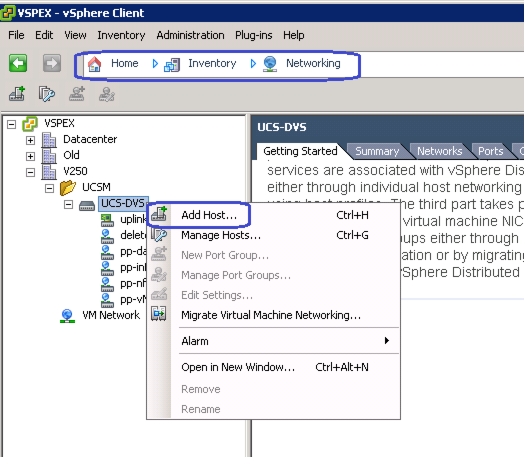Switch to the Summary tab

tap(377, 151)
